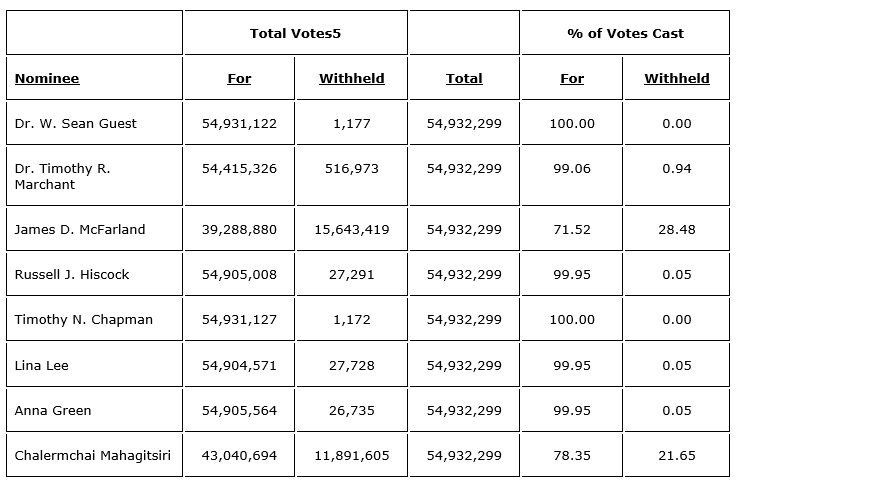The height and width of the screenshot is (484, 885).
Task: Click the 71.52 percentage value
Action: 572,229
